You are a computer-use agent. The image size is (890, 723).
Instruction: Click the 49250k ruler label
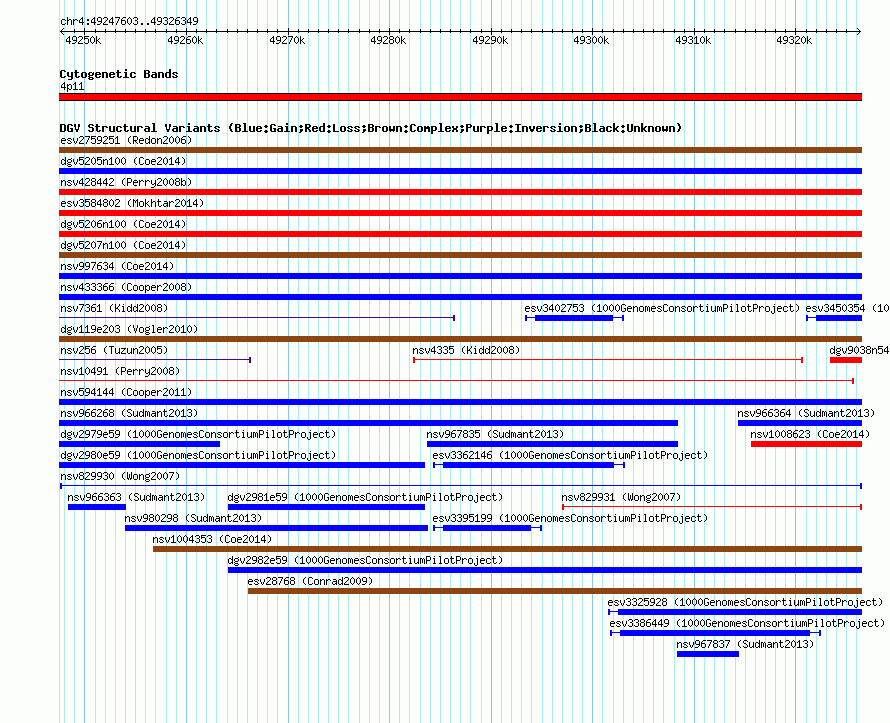(83, 40)
